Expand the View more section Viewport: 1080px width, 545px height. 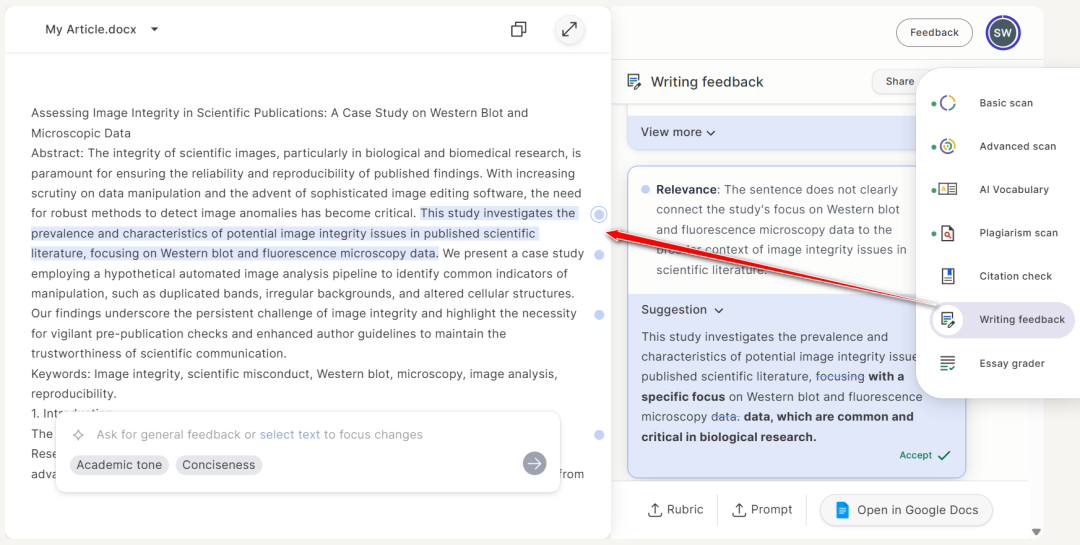(678, 132)
